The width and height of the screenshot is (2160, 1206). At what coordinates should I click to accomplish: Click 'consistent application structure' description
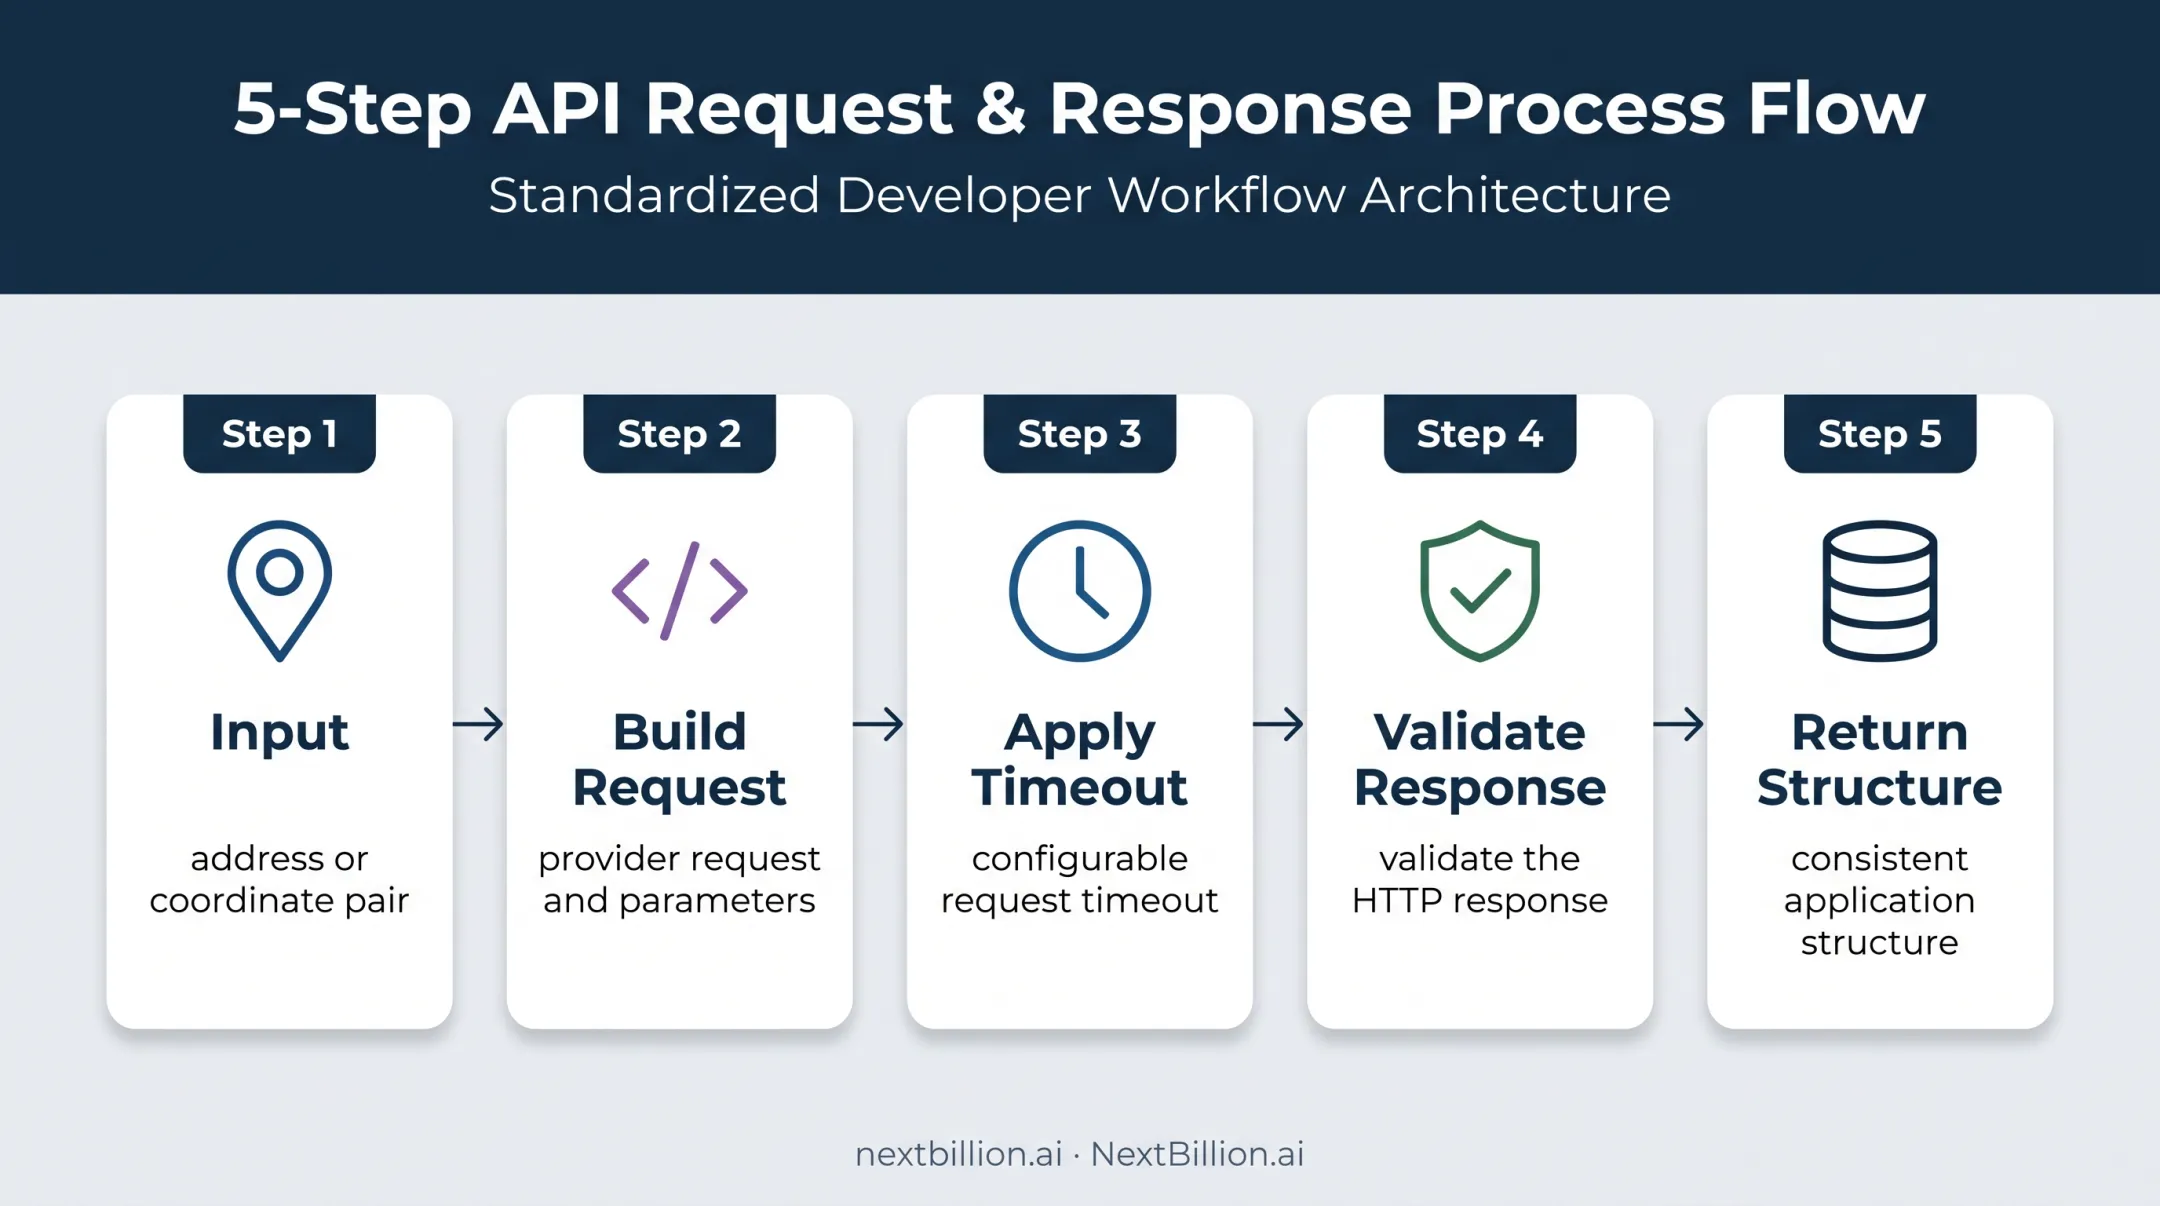[x=1880, y=900]
